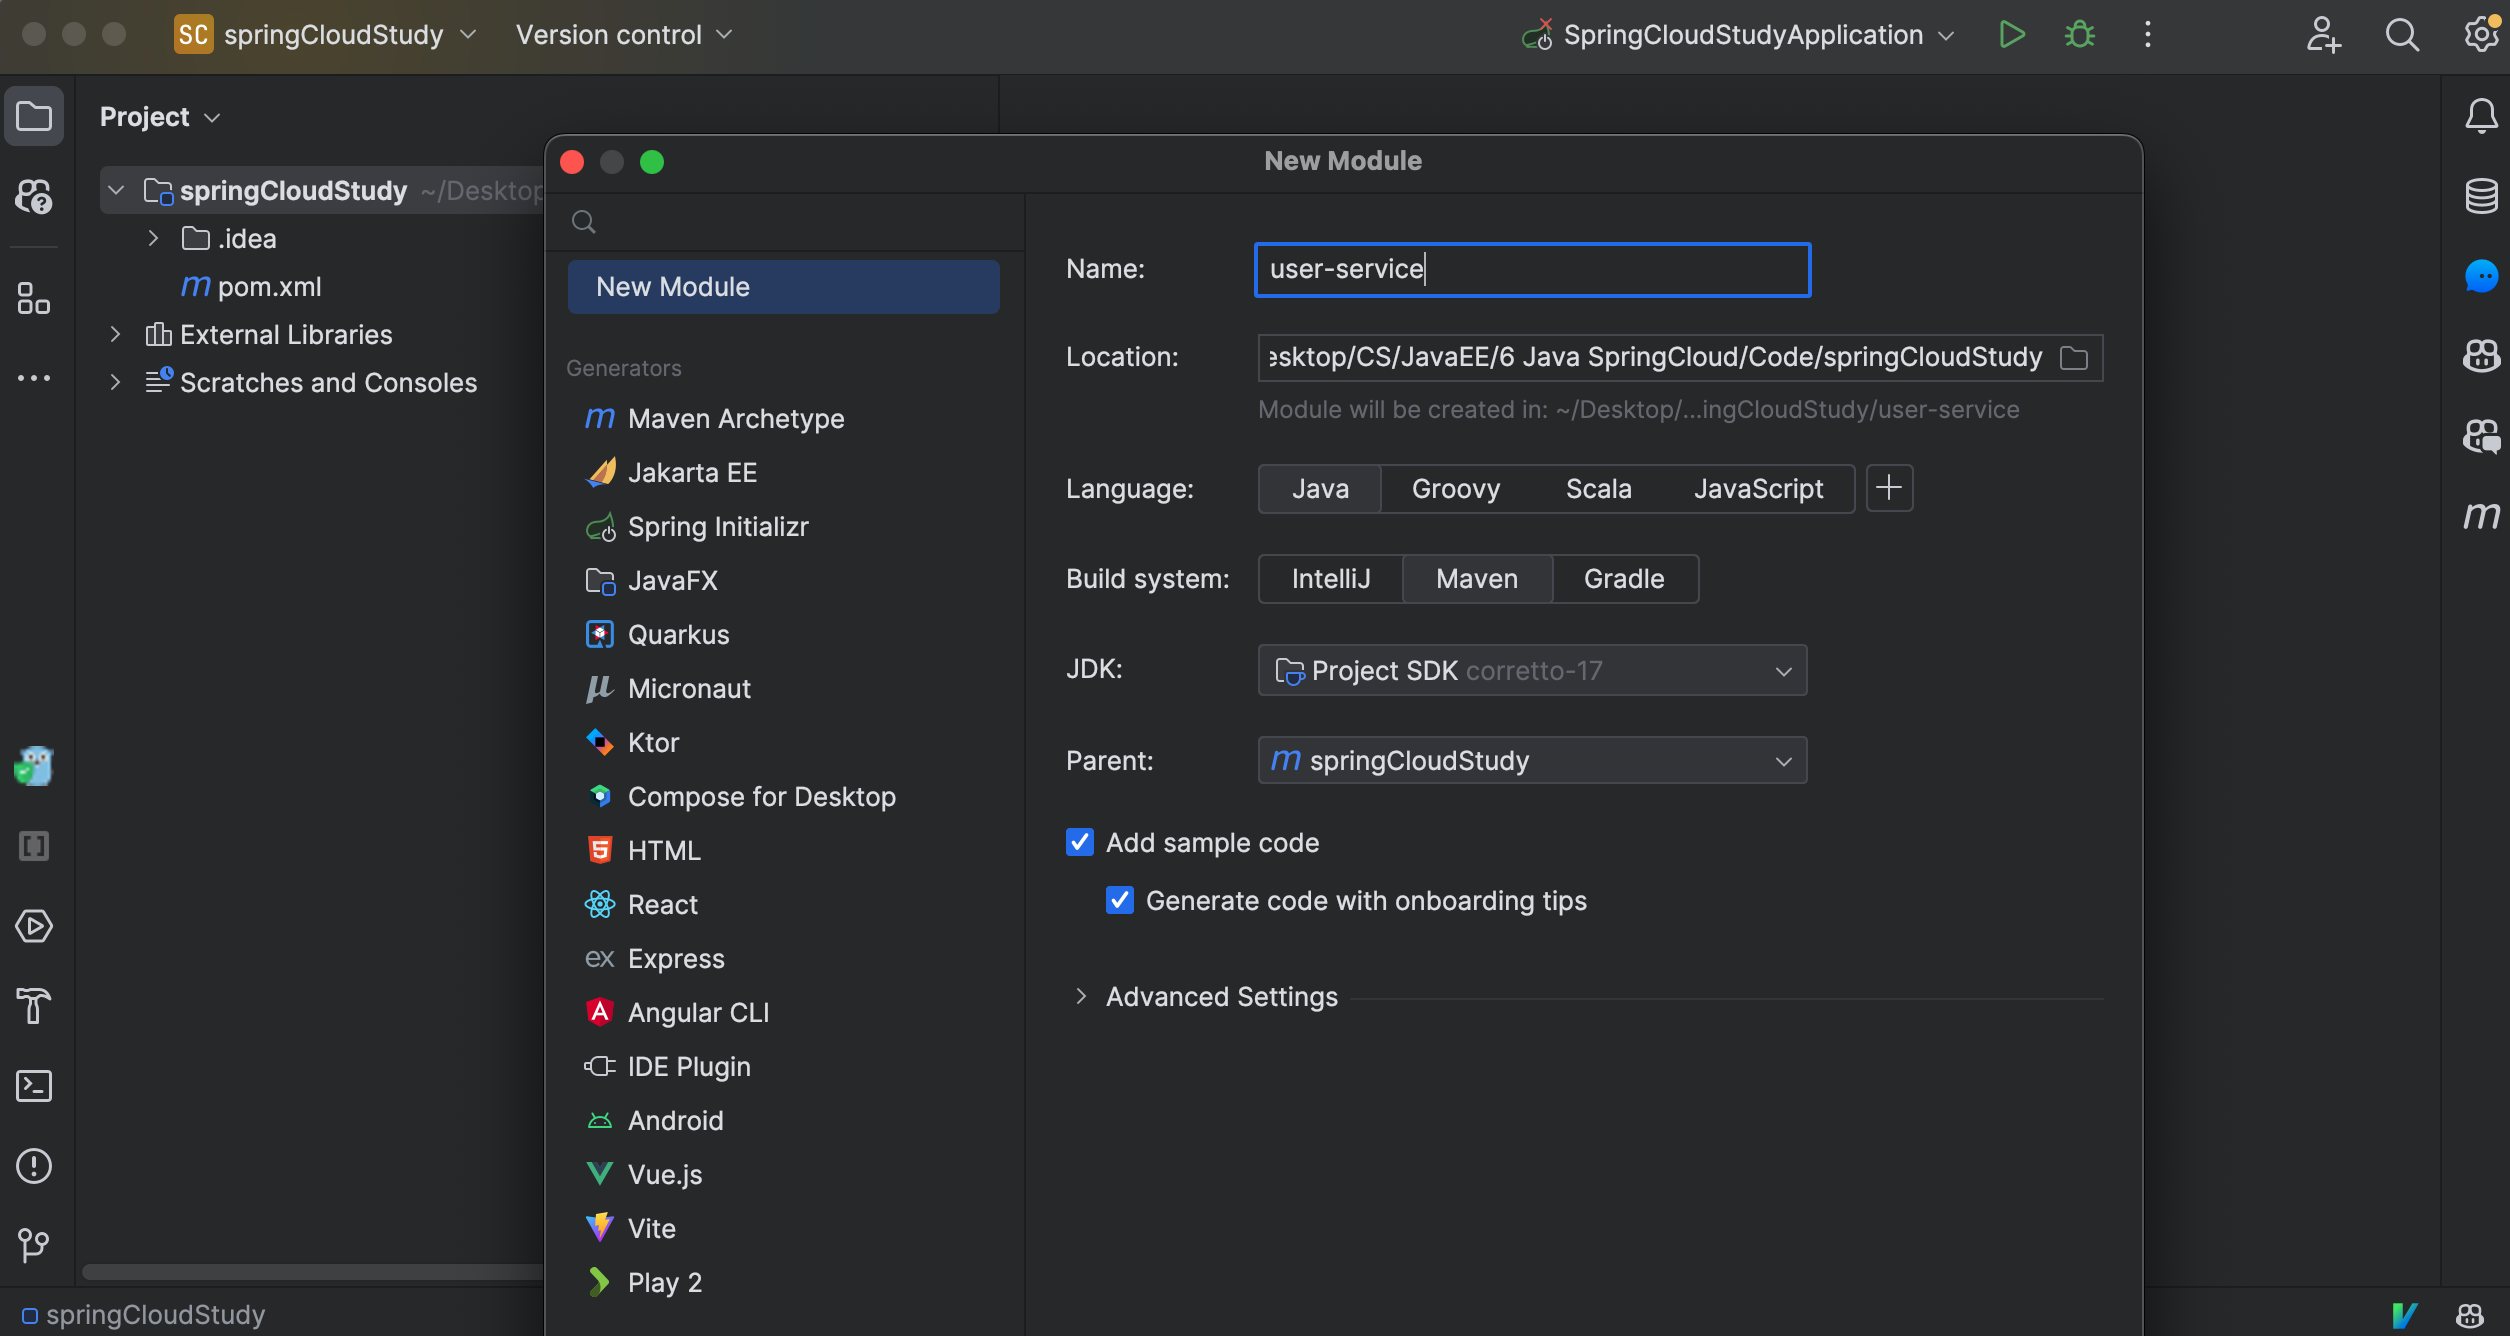The height and width of the screenshot is (1336, 2510).
Task: Open the Parent springCloudStudy dropdown
Action: [x=1532, y=760]
